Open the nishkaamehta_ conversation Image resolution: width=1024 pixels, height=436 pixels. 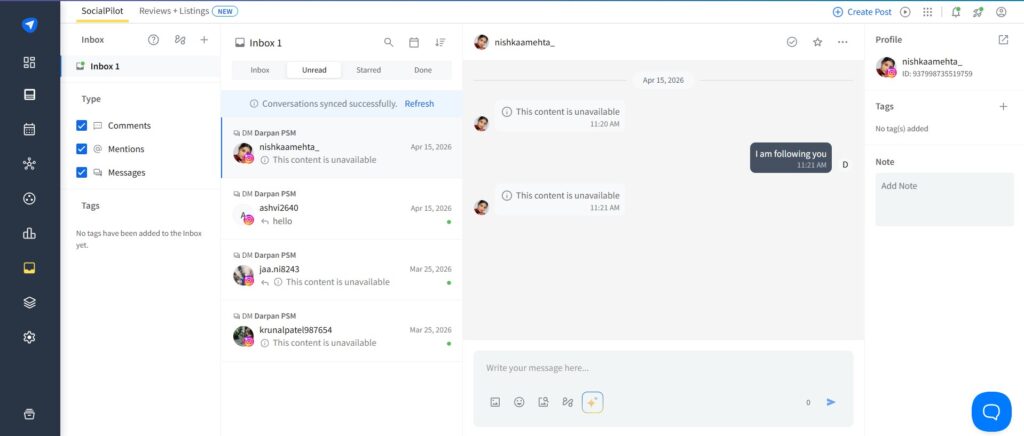pyautogui.click(x=342, y=148)
